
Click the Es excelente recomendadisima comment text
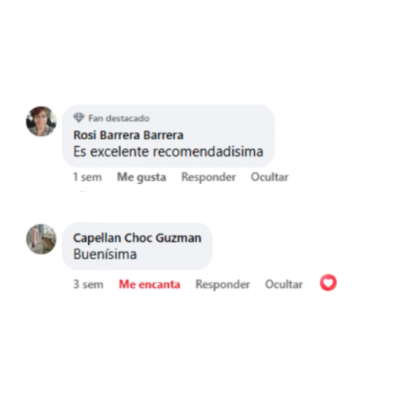coord(168,152)
